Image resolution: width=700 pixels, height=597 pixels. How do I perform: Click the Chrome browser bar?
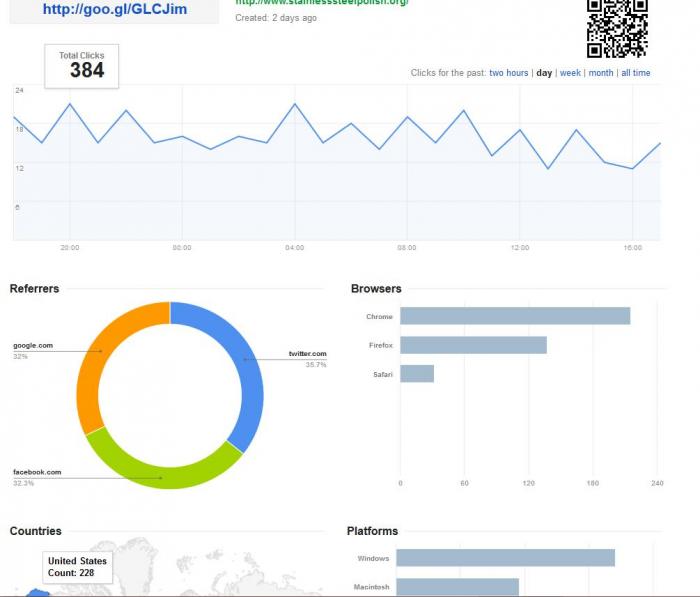click(515, 316)
